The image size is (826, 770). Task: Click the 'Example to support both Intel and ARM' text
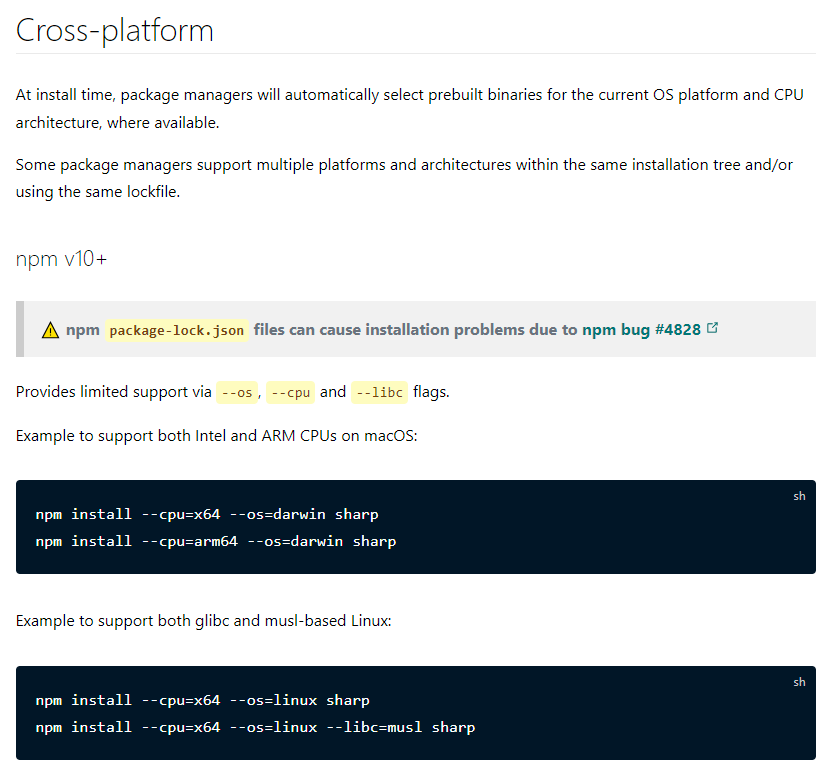217,436
